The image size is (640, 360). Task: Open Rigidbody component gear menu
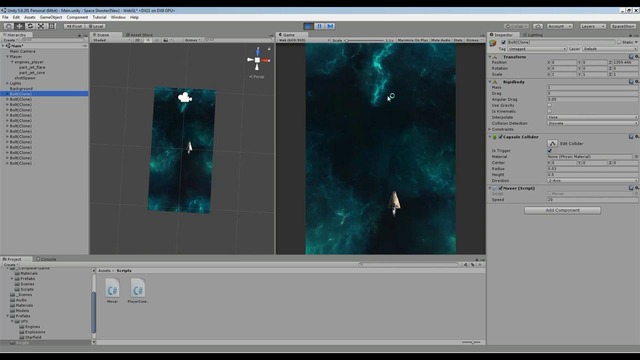tap(637, 82)
